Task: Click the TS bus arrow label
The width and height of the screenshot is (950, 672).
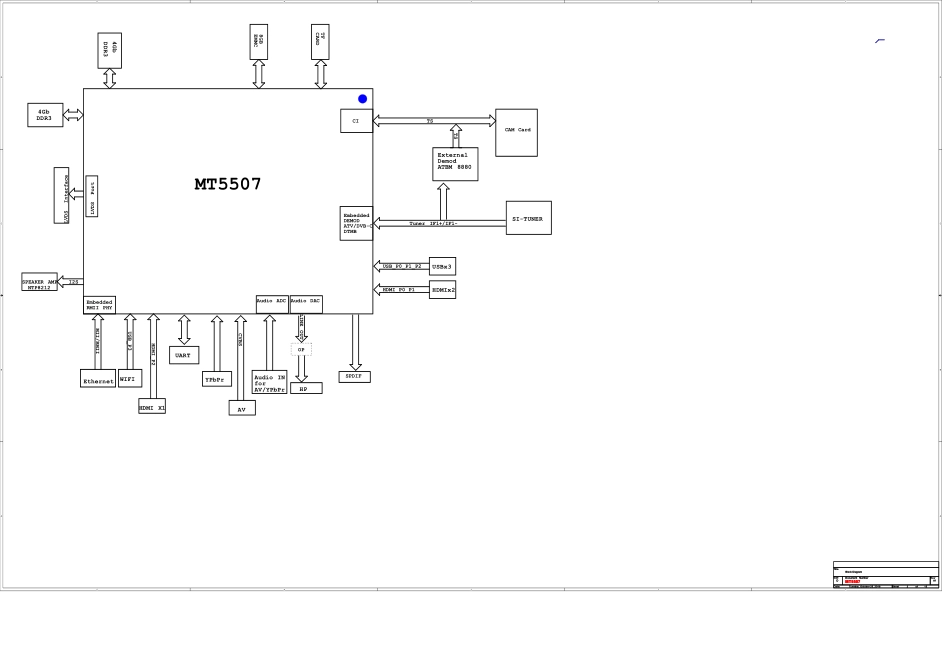Action: [x=430, y=121]
